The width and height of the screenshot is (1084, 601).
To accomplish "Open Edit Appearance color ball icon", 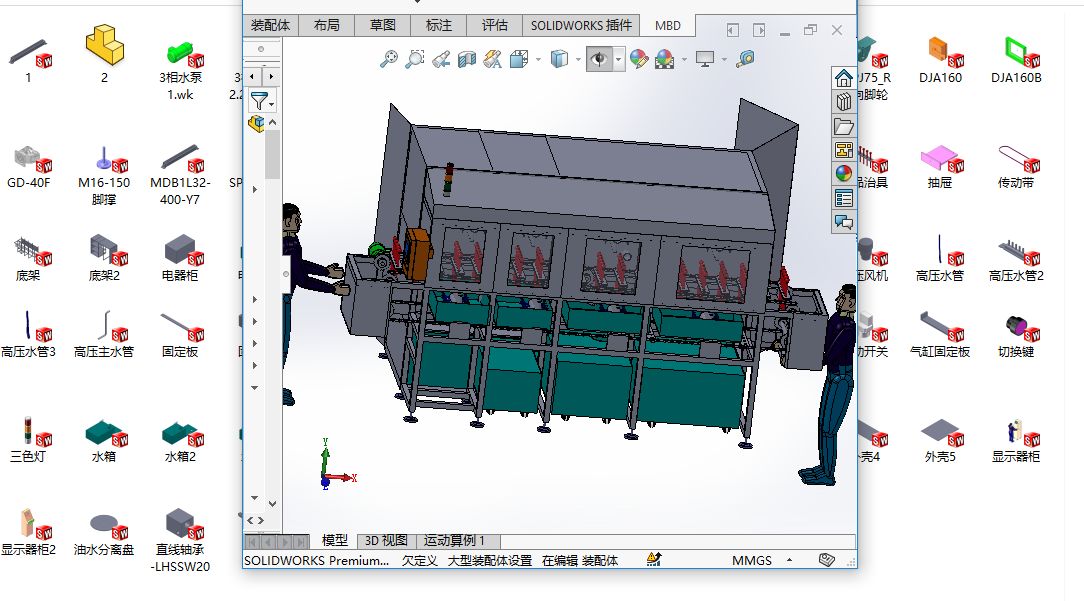I will point(638,60).
